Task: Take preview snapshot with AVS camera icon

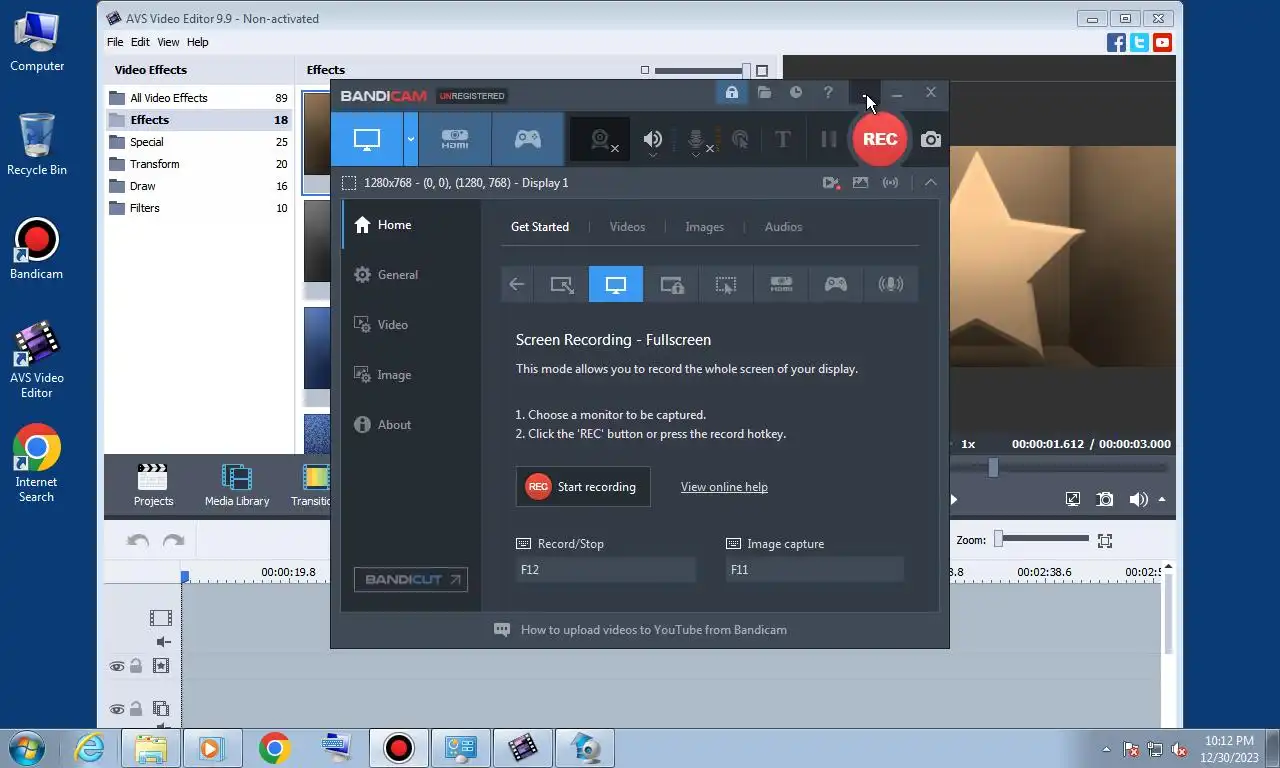Action: tap(1105, 499)
